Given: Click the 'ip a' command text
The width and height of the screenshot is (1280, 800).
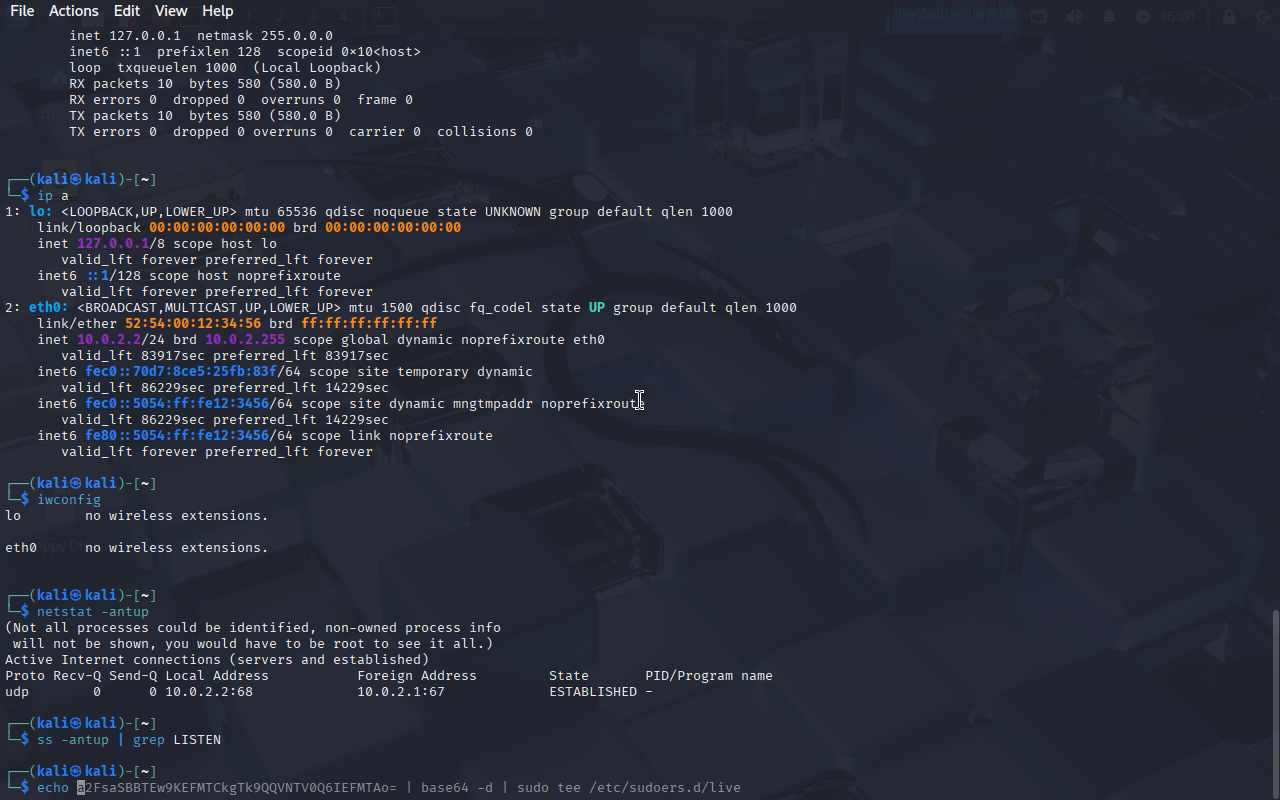Looking at the screenshot, I should [x=53, y=195].
